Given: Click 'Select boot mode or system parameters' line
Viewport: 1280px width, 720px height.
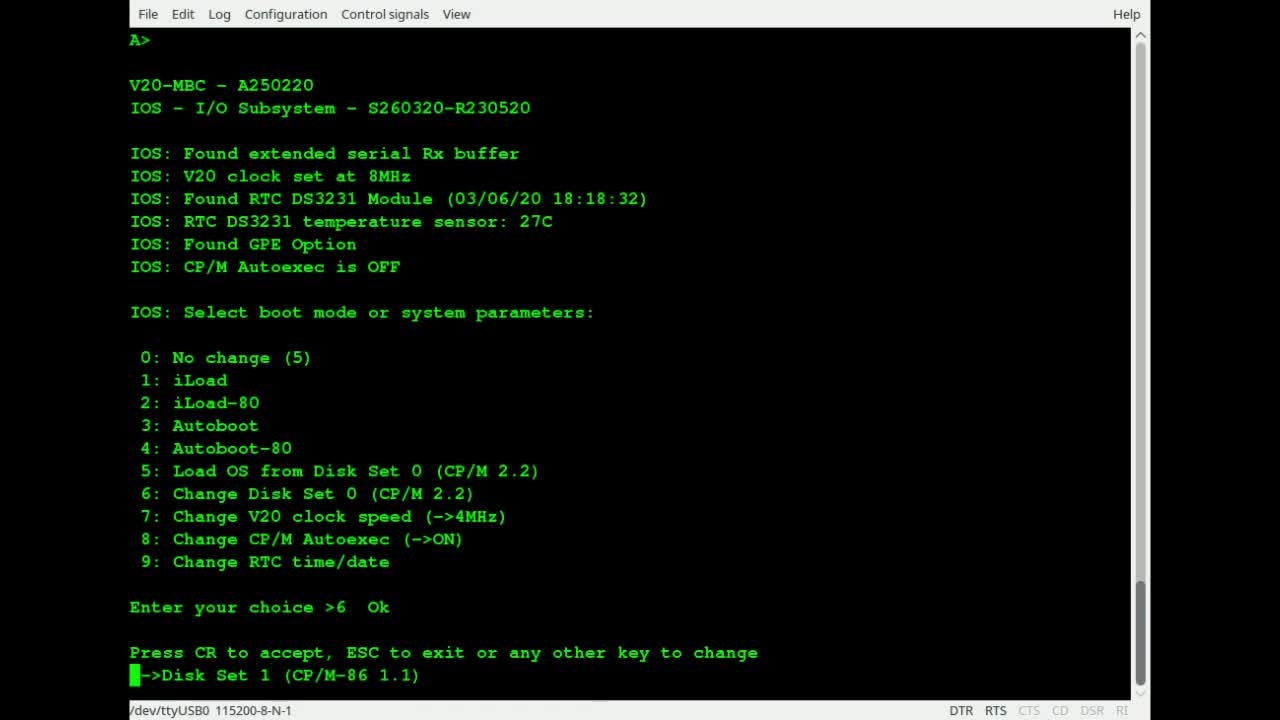Looking at the screenshot, I should click(362, 313).
